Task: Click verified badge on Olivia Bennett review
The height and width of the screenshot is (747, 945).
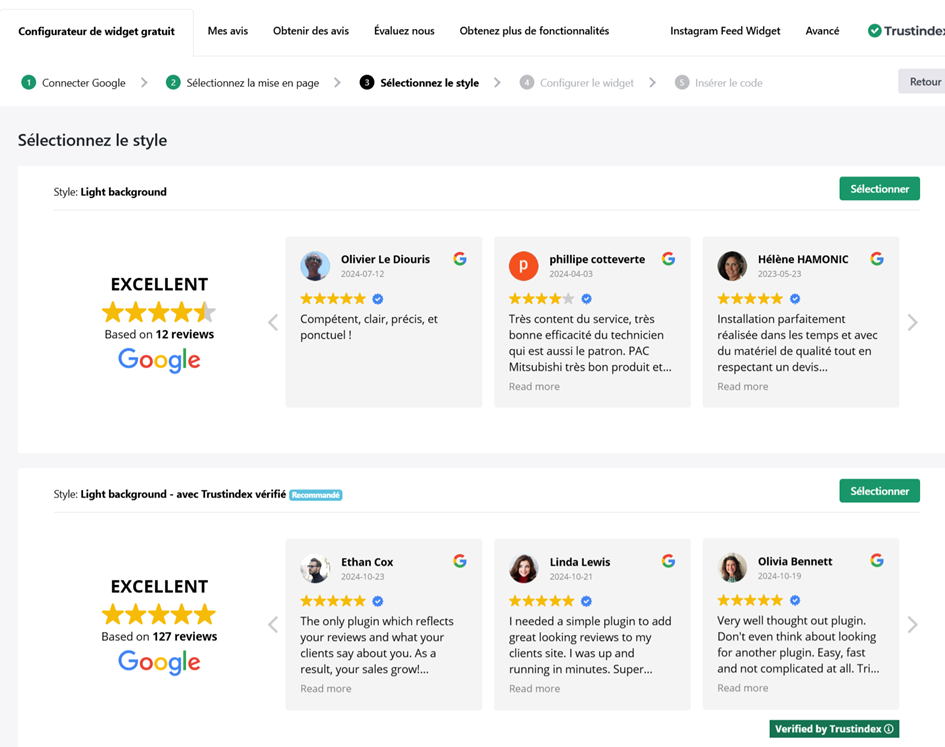Action: click(x=795, y=600)
